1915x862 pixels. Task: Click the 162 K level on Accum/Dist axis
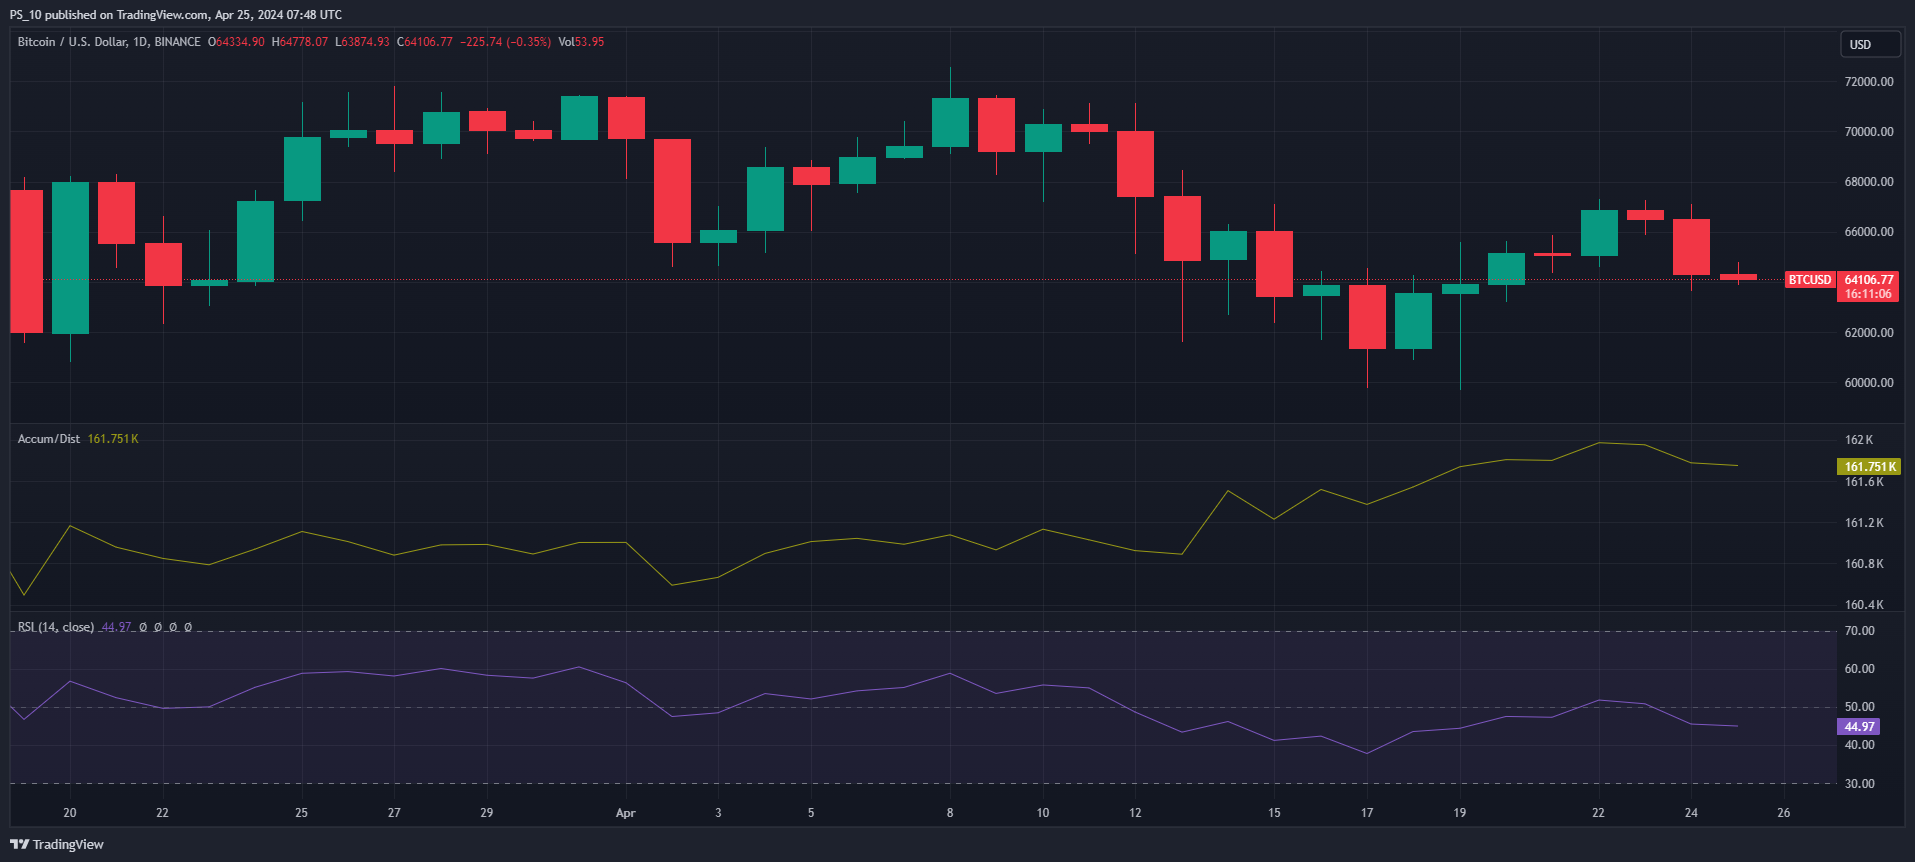click(1858, 440)
